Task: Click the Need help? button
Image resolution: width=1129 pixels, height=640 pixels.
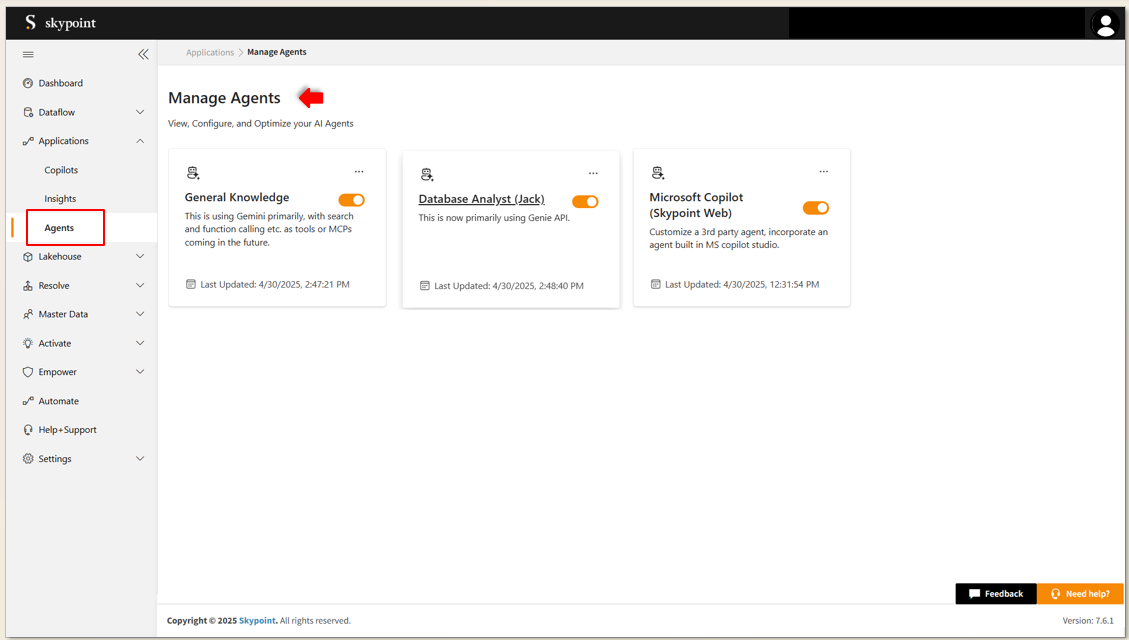Action: click(x=1080, y=594)
